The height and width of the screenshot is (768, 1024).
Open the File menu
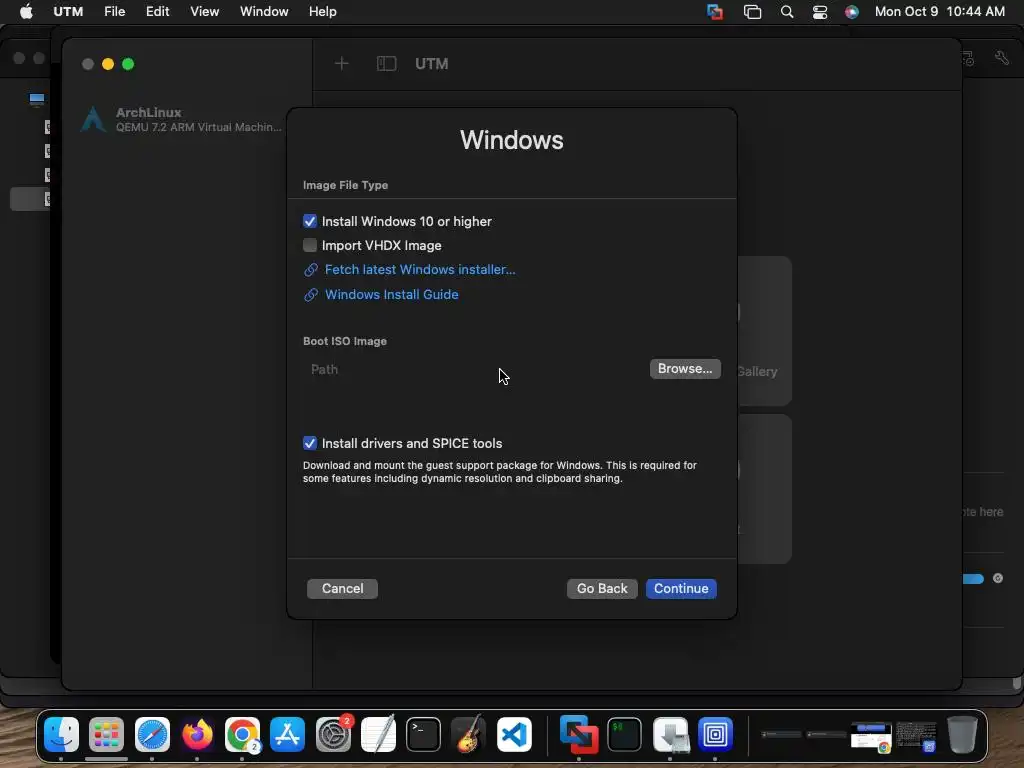pos(114,12)
